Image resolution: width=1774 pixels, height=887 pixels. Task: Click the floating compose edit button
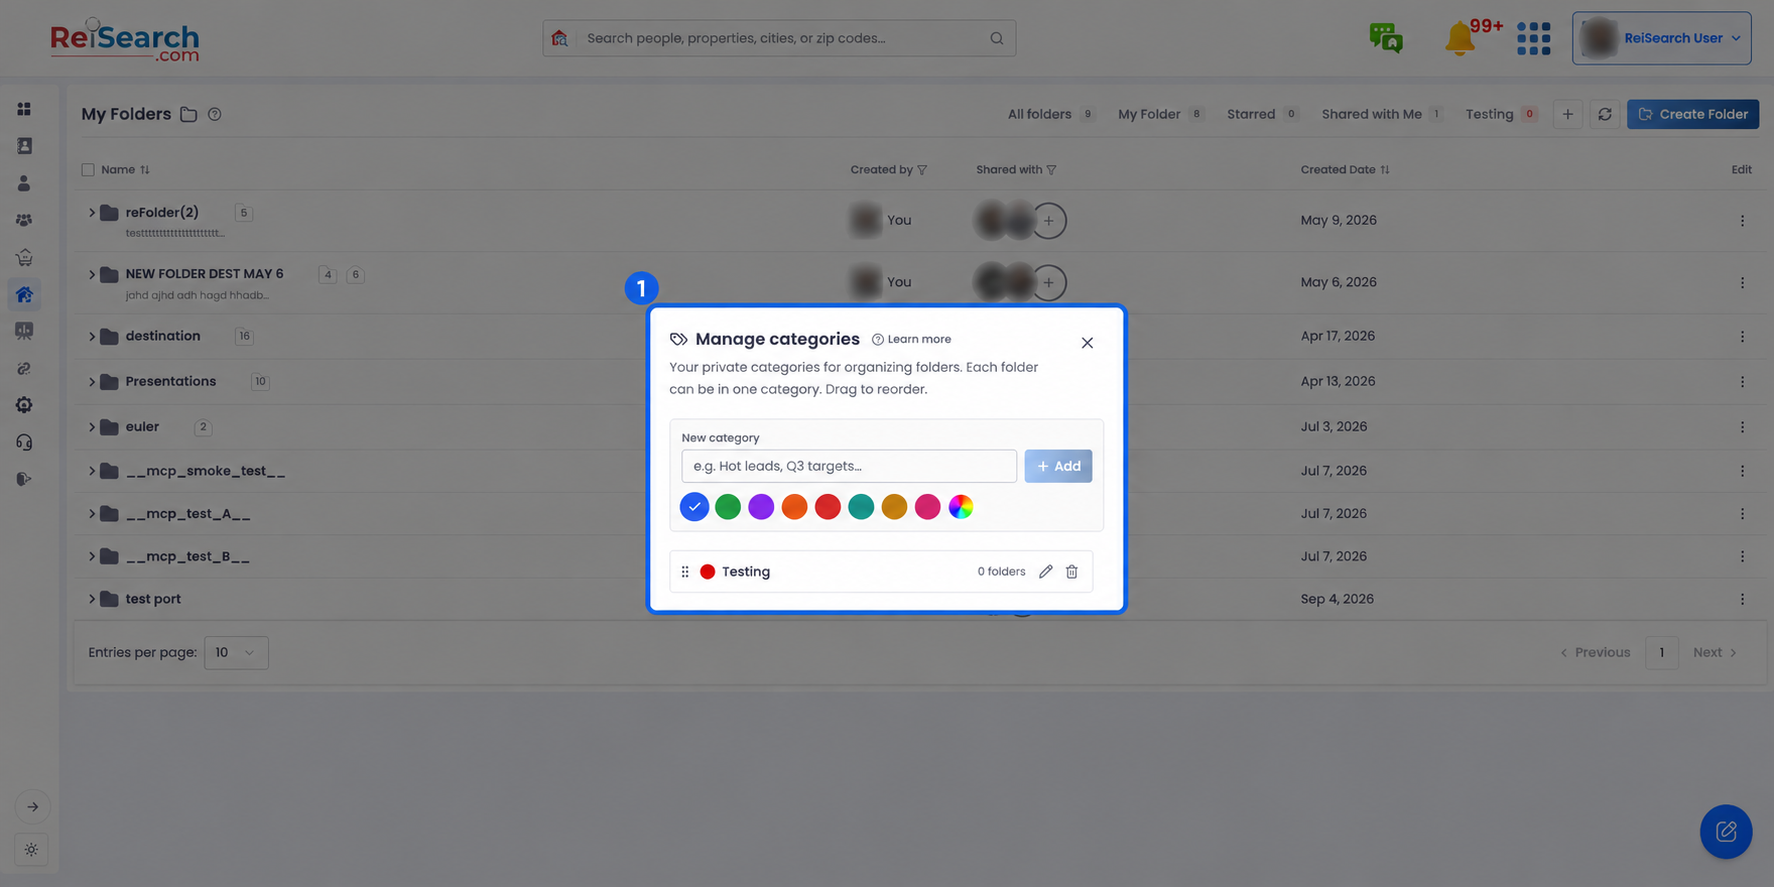coord(1726,831)
